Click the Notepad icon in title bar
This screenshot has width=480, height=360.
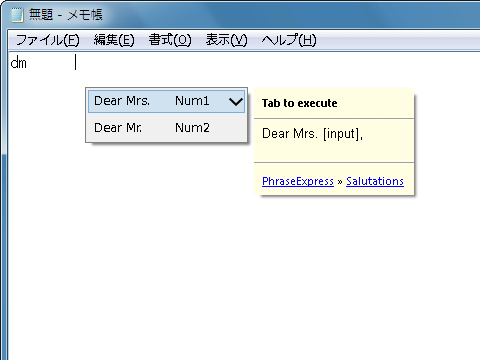click(x=17, y=15)
